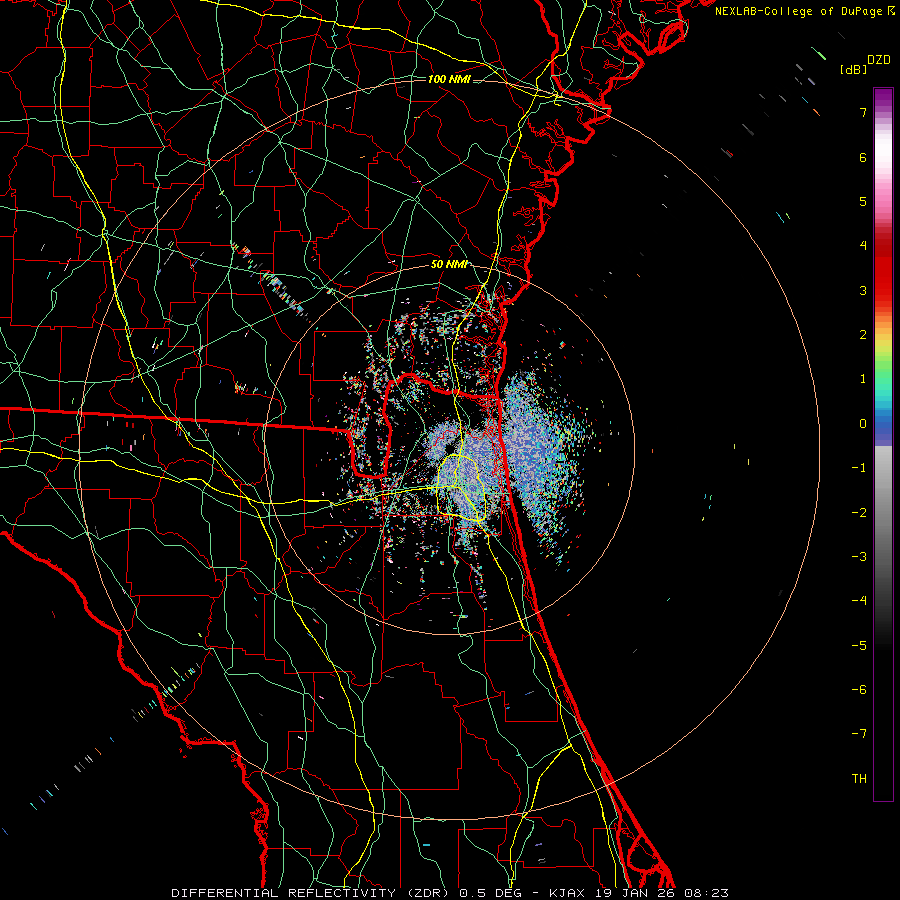
Task: Click the 0 value on color scale
Action: tap(863, 424)
